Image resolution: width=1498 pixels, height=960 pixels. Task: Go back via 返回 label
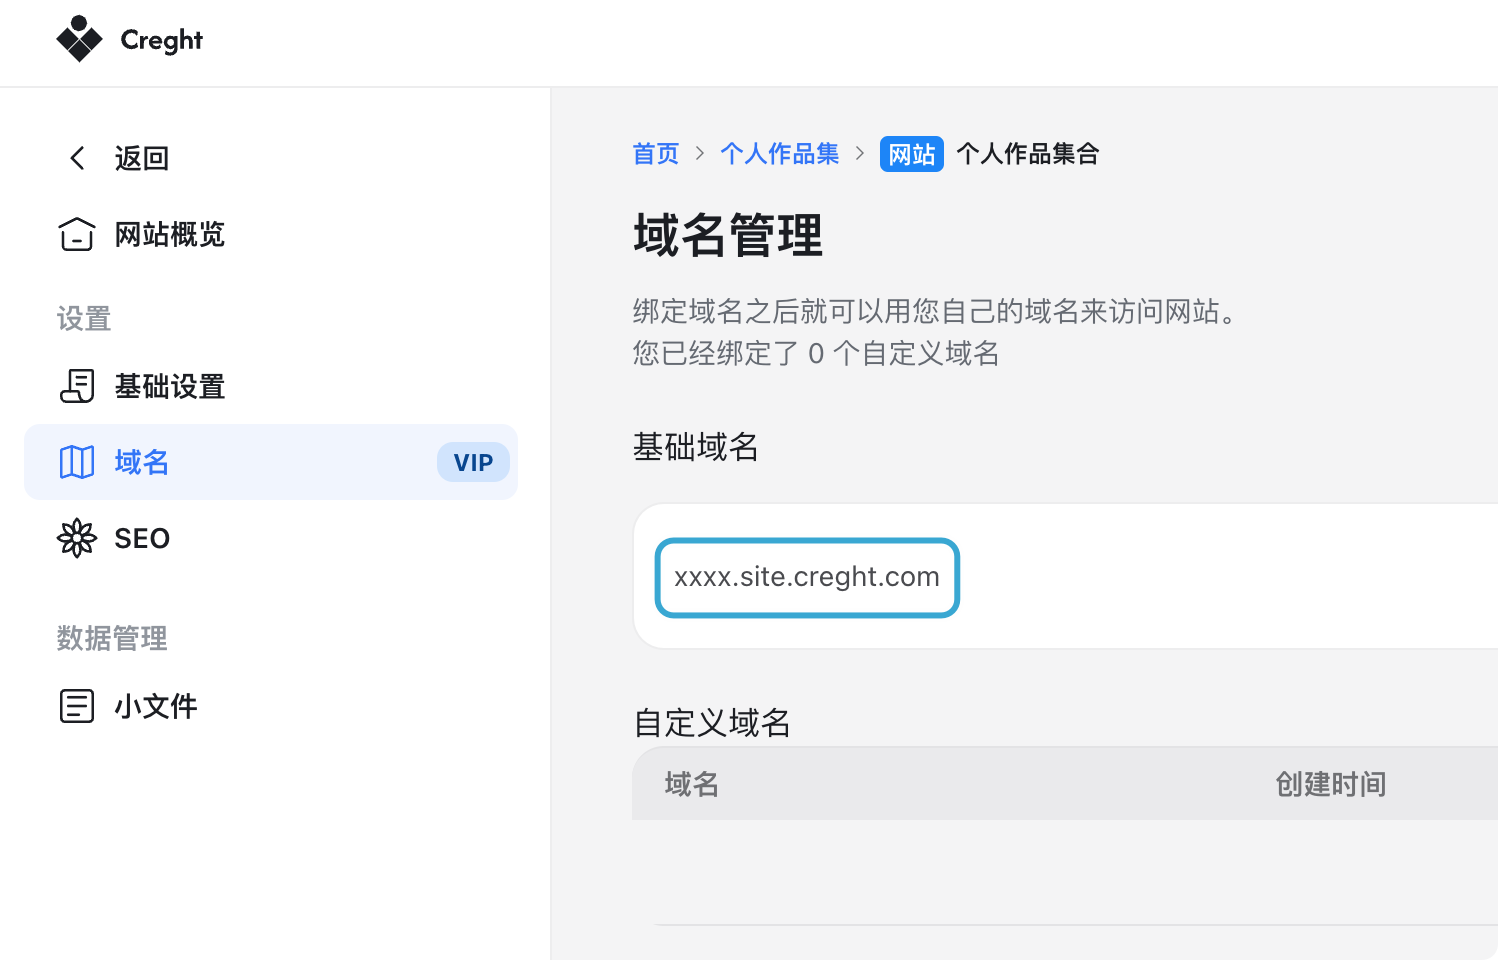pos(141,158)
